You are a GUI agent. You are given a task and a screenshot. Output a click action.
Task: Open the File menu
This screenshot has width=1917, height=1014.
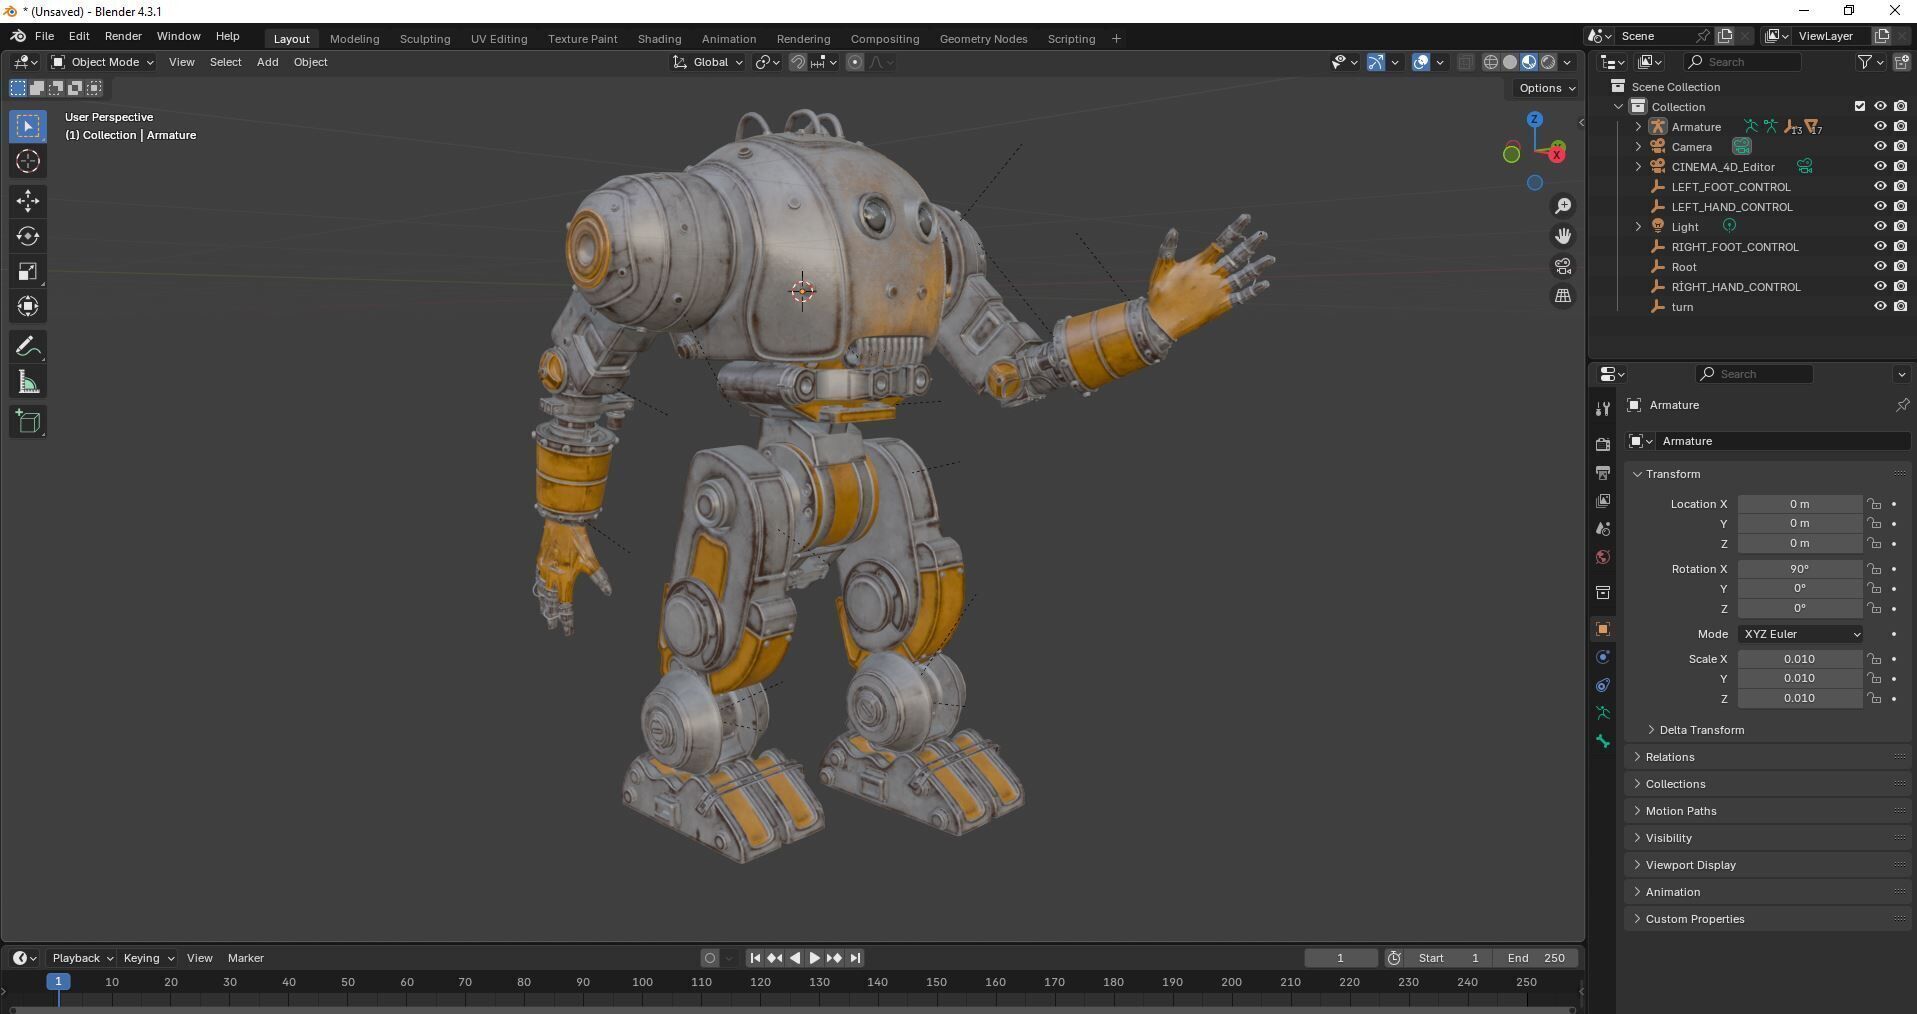tap(44, 36)
